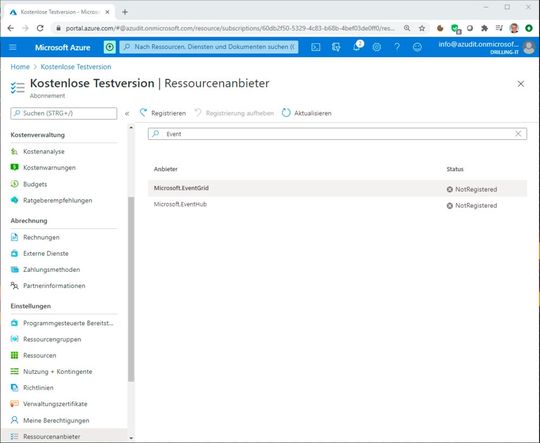
Task: Focus the Suchen (STRG+/) menu search
Action: (x=64, y=113)
